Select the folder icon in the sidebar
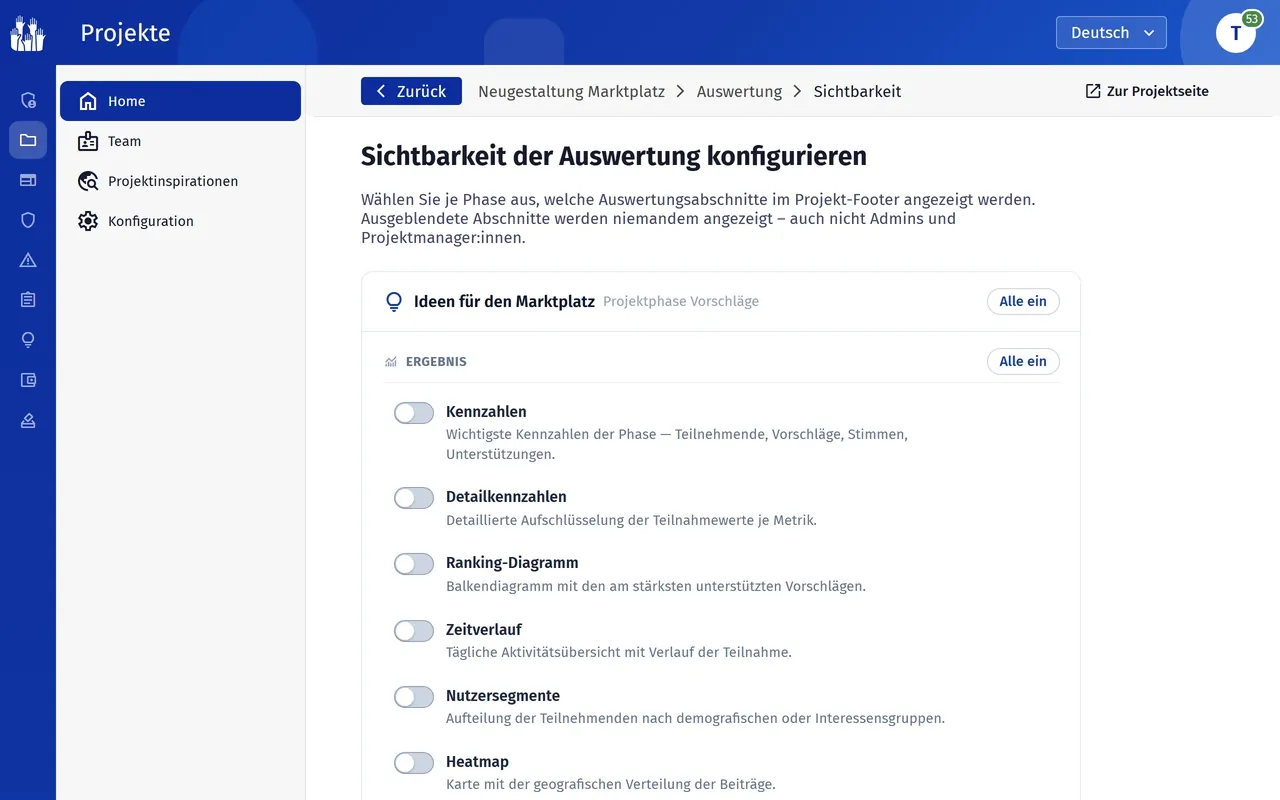This screenshot has height=800, width=1280. click(28, 140)
